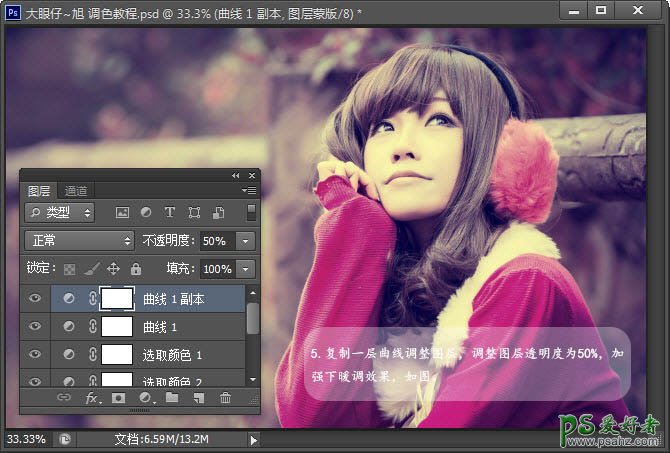The image size is (670, 453).
Task: Click the shape layer filter icon
Action: pos(194,213)
